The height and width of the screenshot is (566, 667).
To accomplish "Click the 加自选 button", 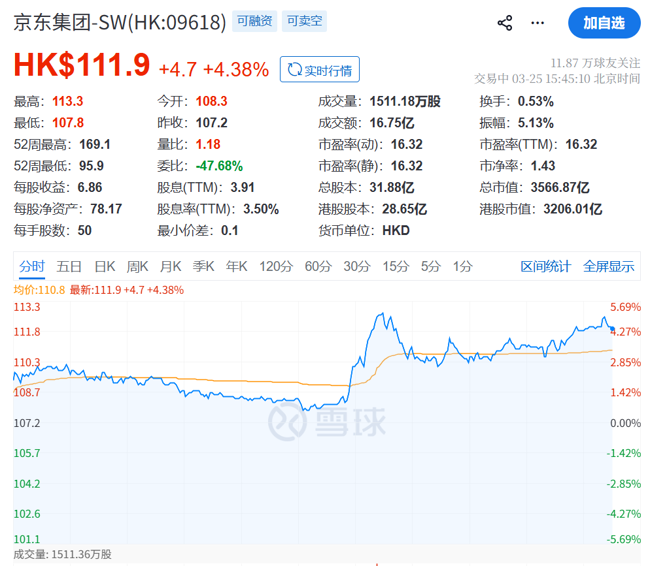I will [x=604, y=22].
